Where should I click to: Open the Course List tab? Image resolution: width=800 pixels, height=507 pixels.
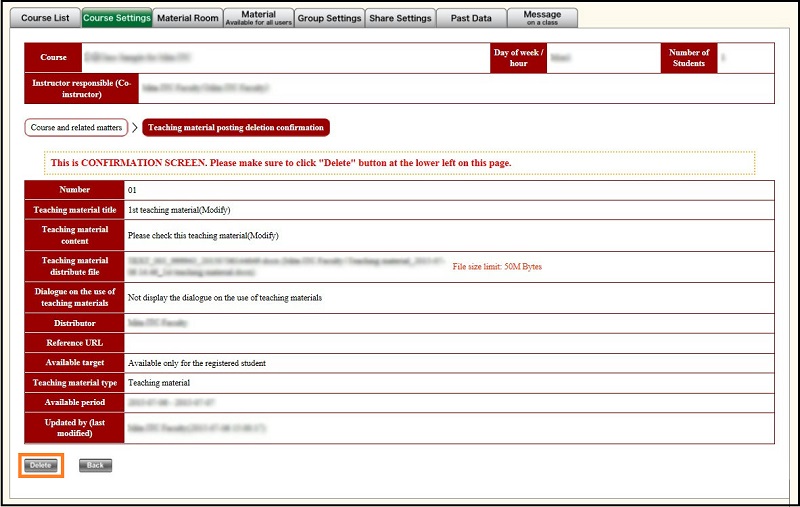point(46,18)
